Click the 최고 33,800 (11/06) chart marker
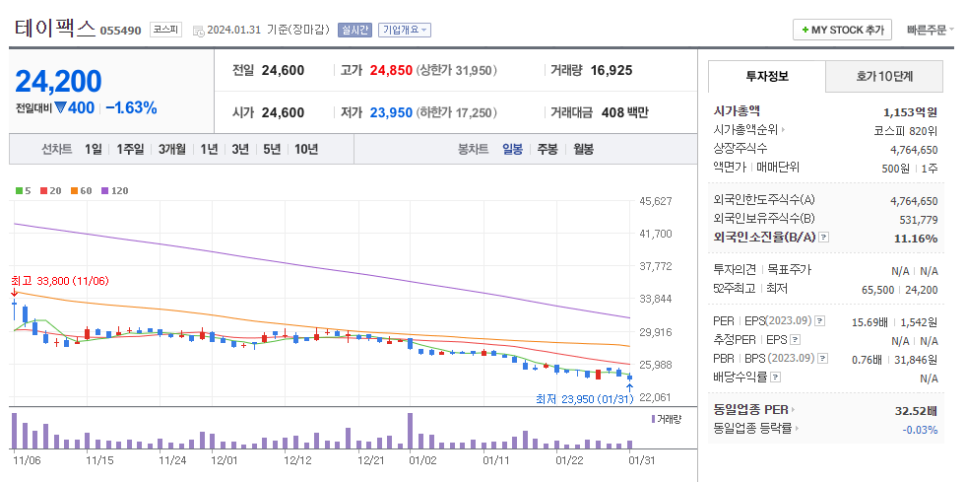Screen dimensions: 966x482 [60, 281]
